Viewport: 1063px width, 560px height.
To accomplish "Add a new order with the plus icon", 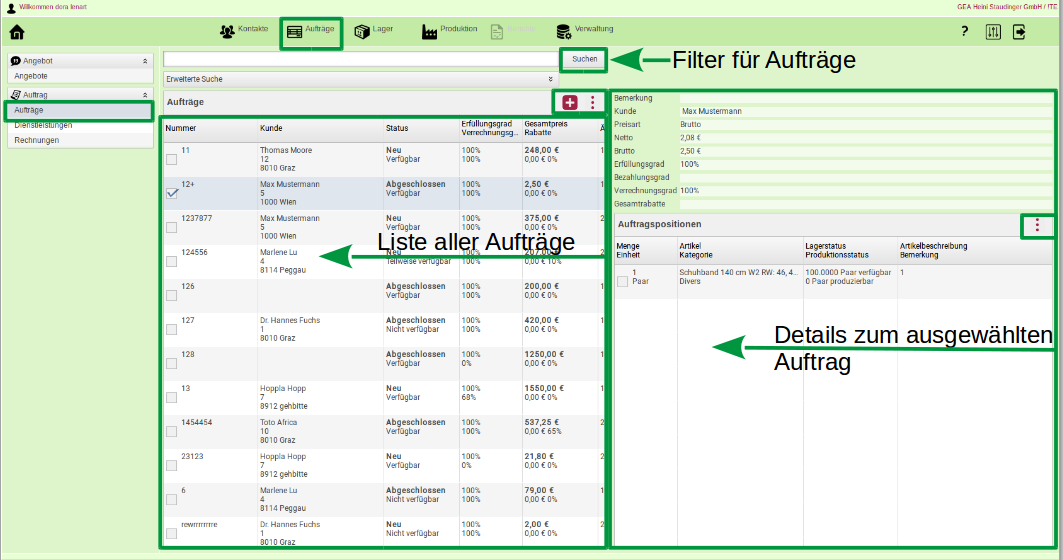I will 570,102.
